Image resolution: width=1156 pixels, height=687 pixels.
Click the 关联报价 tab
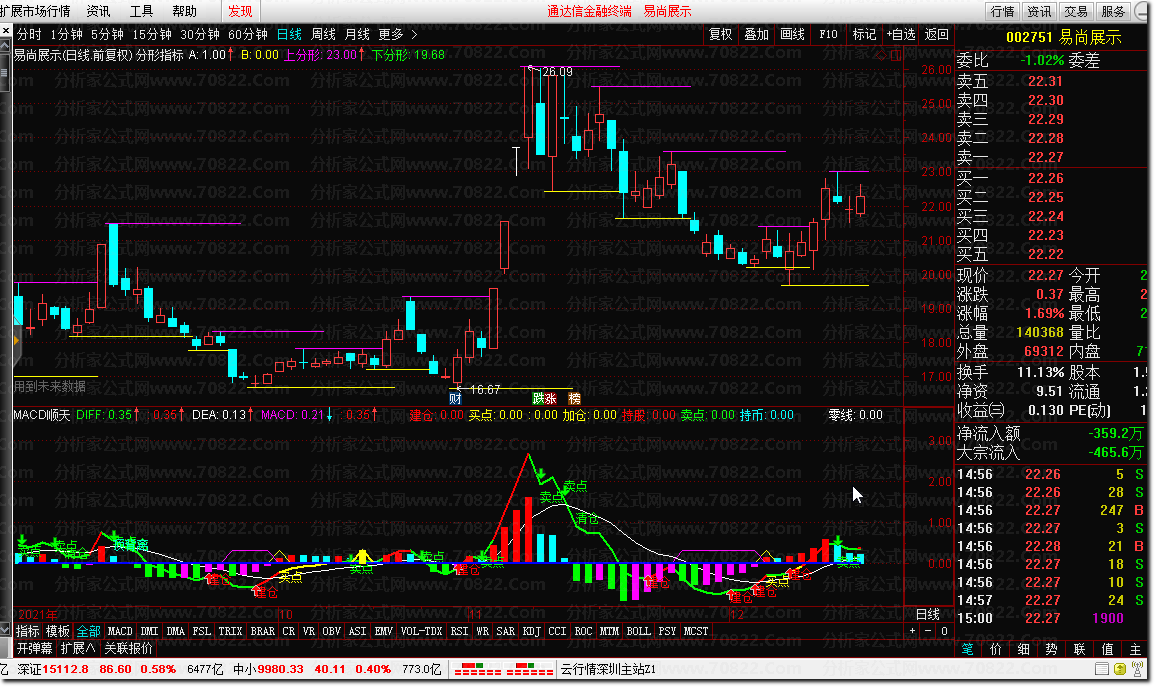coord(128,649)
